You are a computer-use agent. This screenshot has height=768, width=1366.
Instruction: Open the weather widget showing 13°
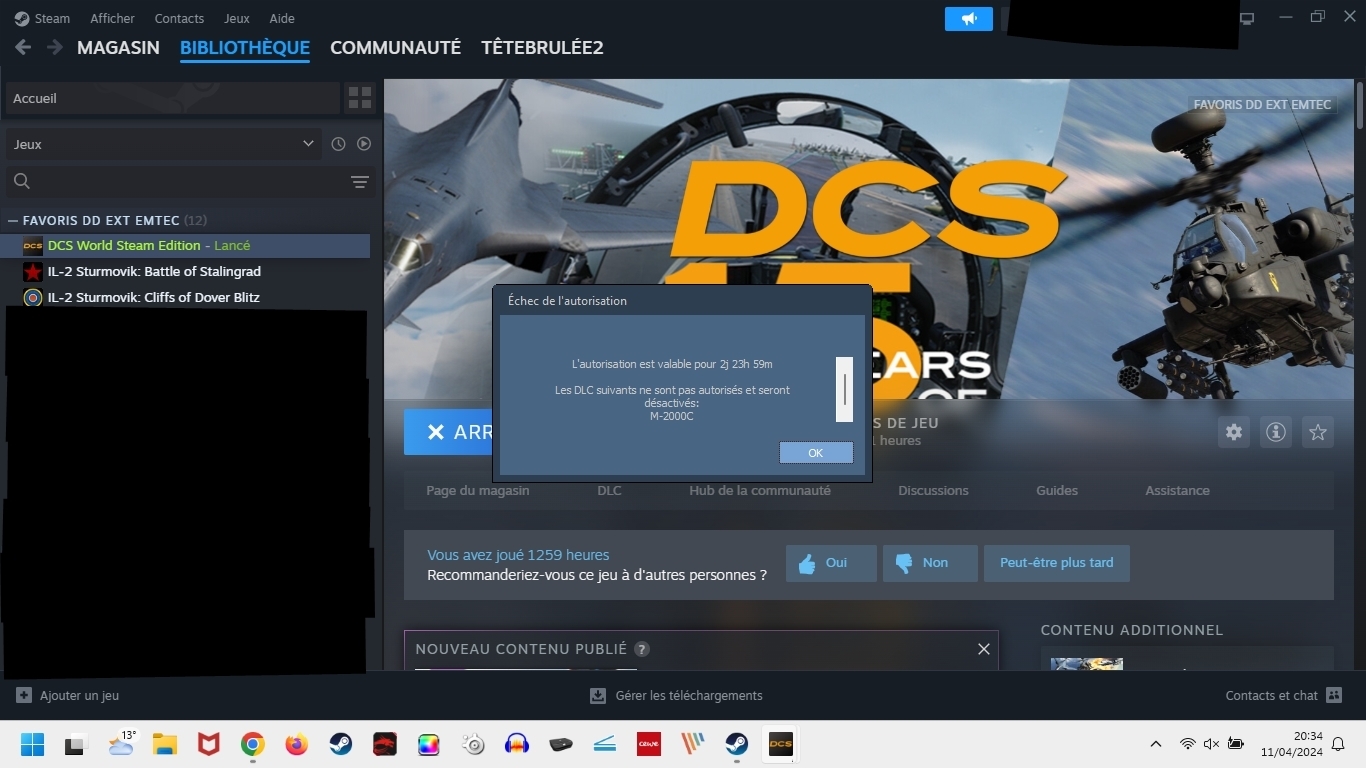point(121,744)
